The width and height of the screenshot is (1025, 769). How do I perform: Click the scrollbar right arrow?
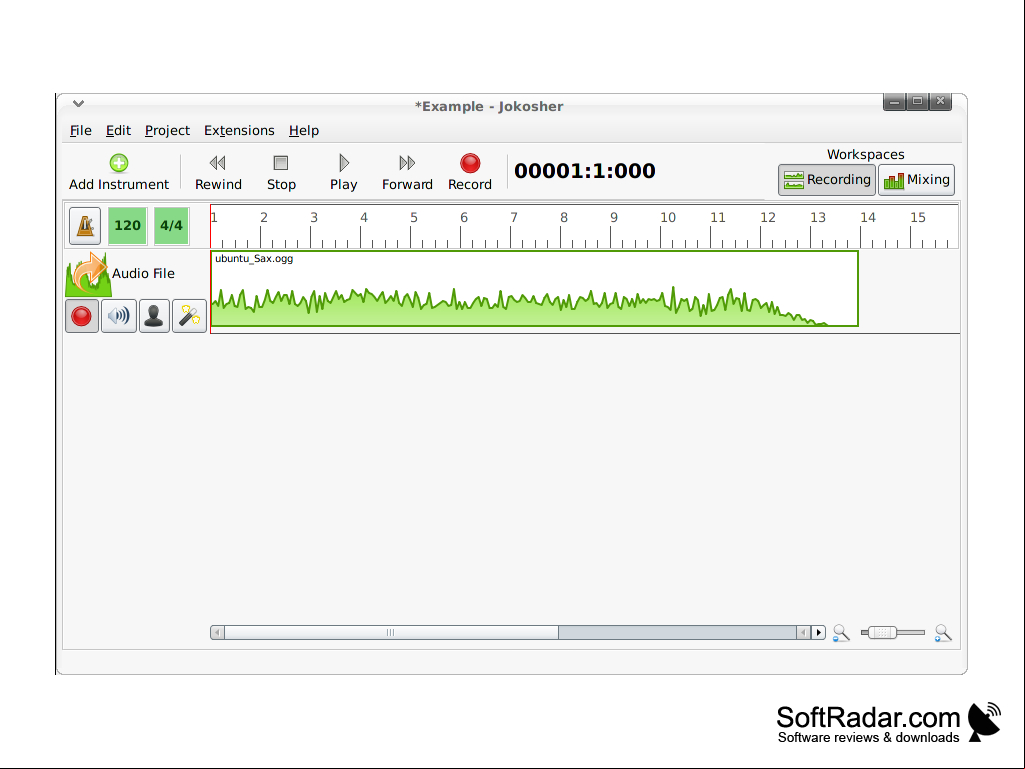click(x=818, y=632)
